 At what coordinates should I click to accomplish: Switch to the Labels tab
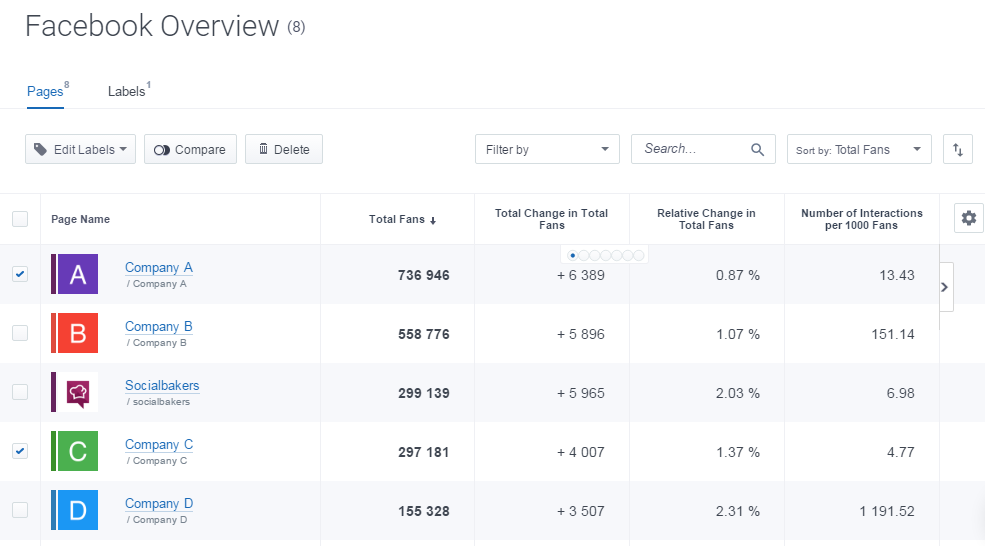pyautogui.click(x=127, y=92)
